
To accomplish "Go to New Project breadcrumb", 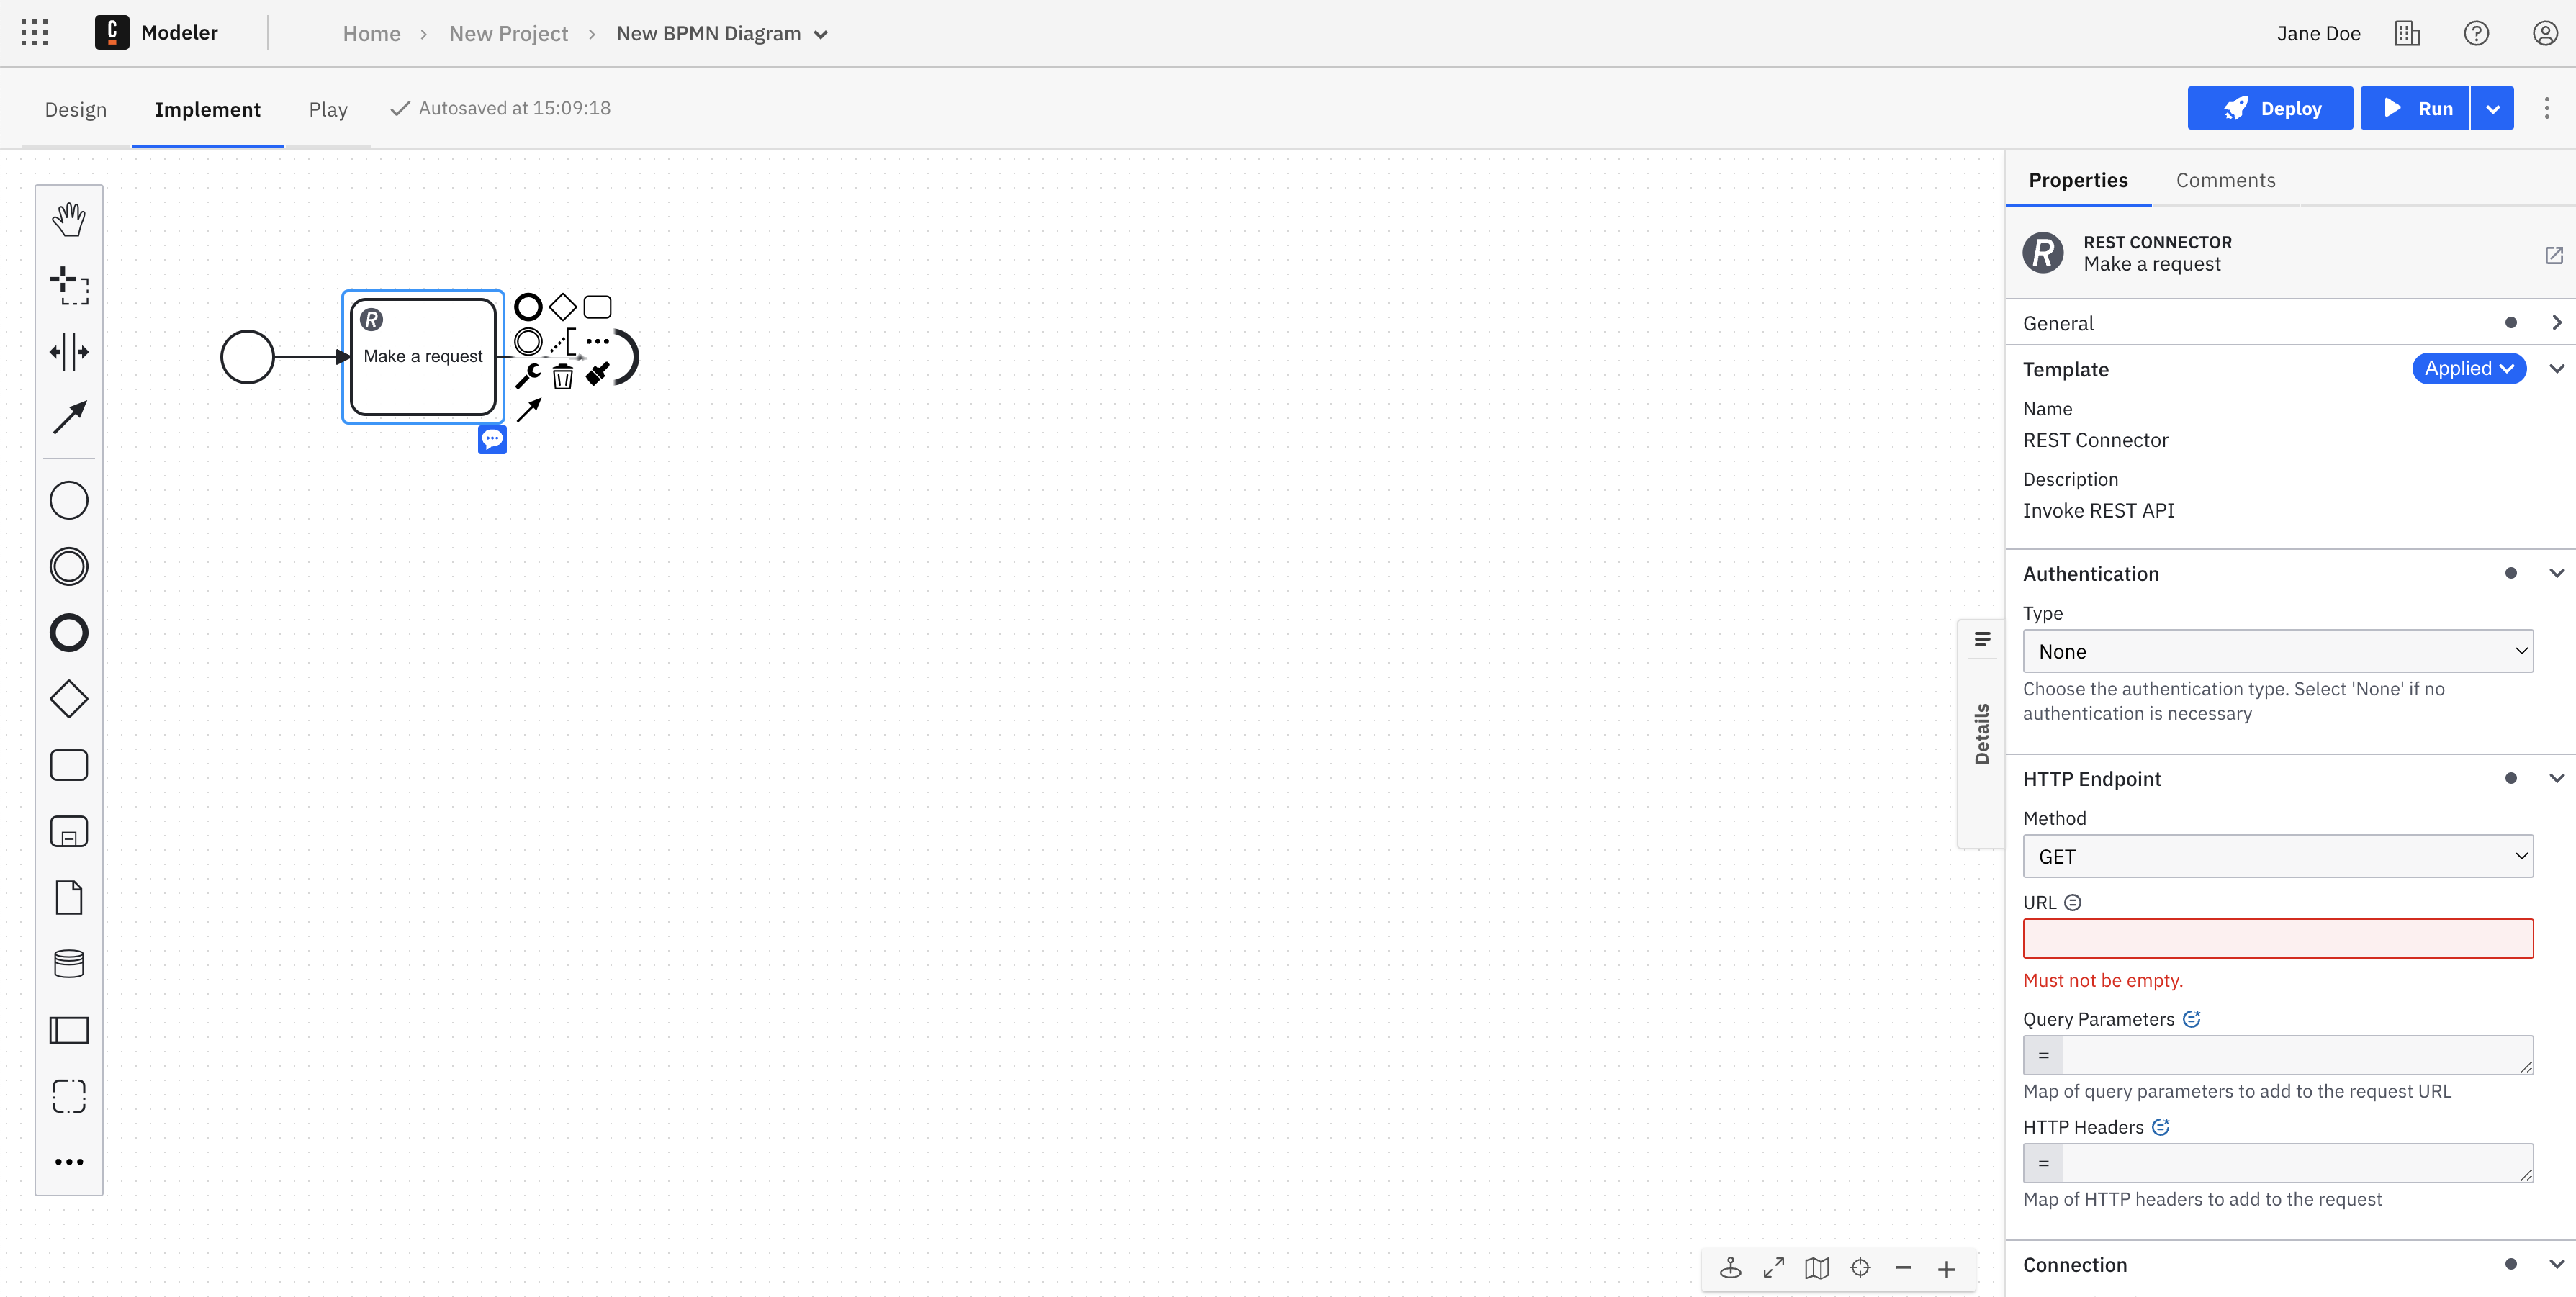I will pos(508,33).
